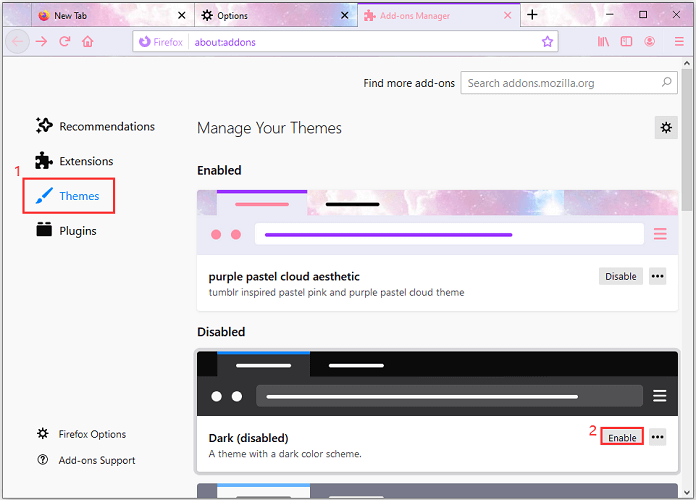Screen dimensions: 696x500
Task: Open Add-ons Support link
Action: tap(86, 460)
